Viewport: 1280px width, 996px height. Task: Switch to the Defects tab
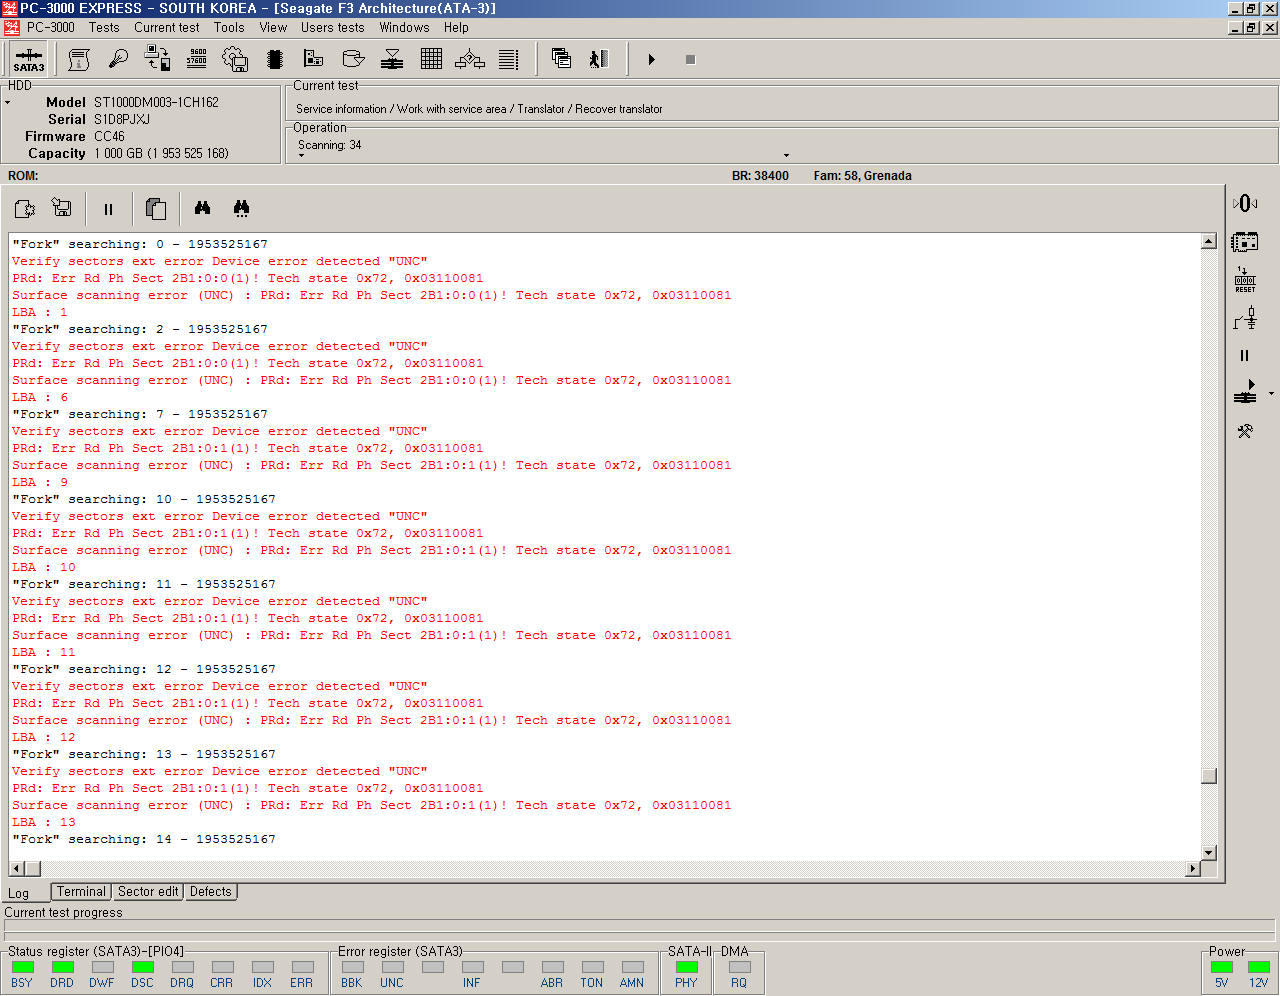coord(210,892)
